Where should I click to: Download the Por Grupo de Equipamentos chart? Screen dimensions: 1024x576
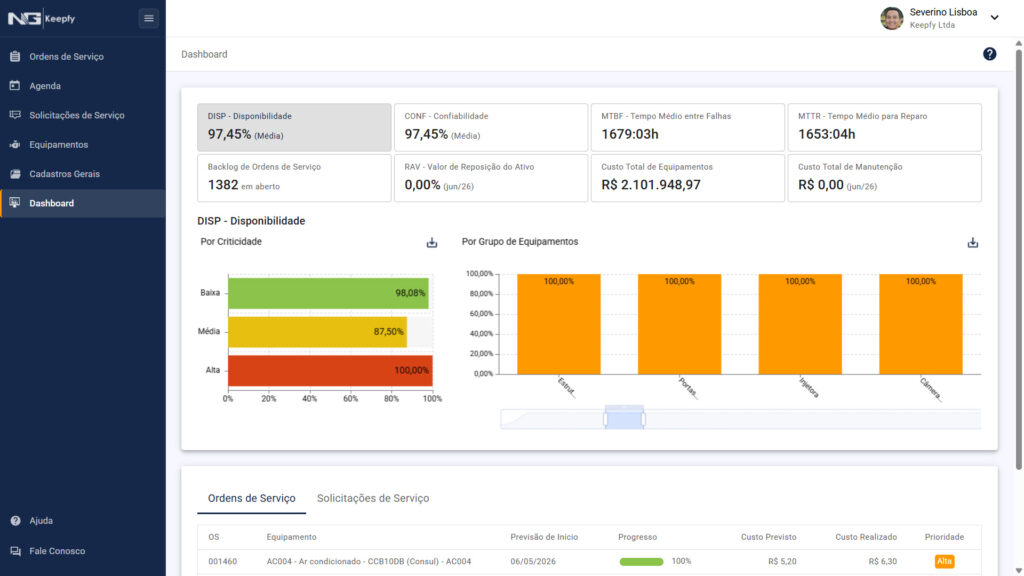[972, 242]
